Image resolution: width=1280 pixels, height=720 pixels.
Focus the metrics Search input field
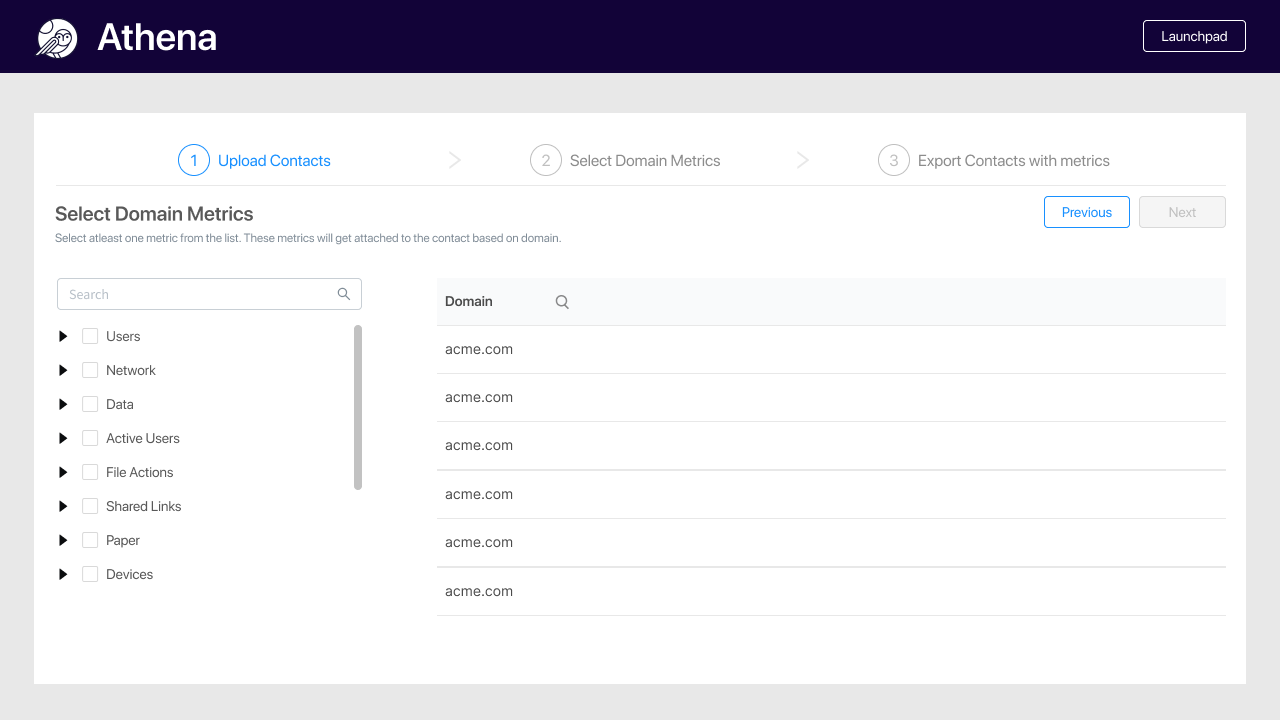click(209, 294)
